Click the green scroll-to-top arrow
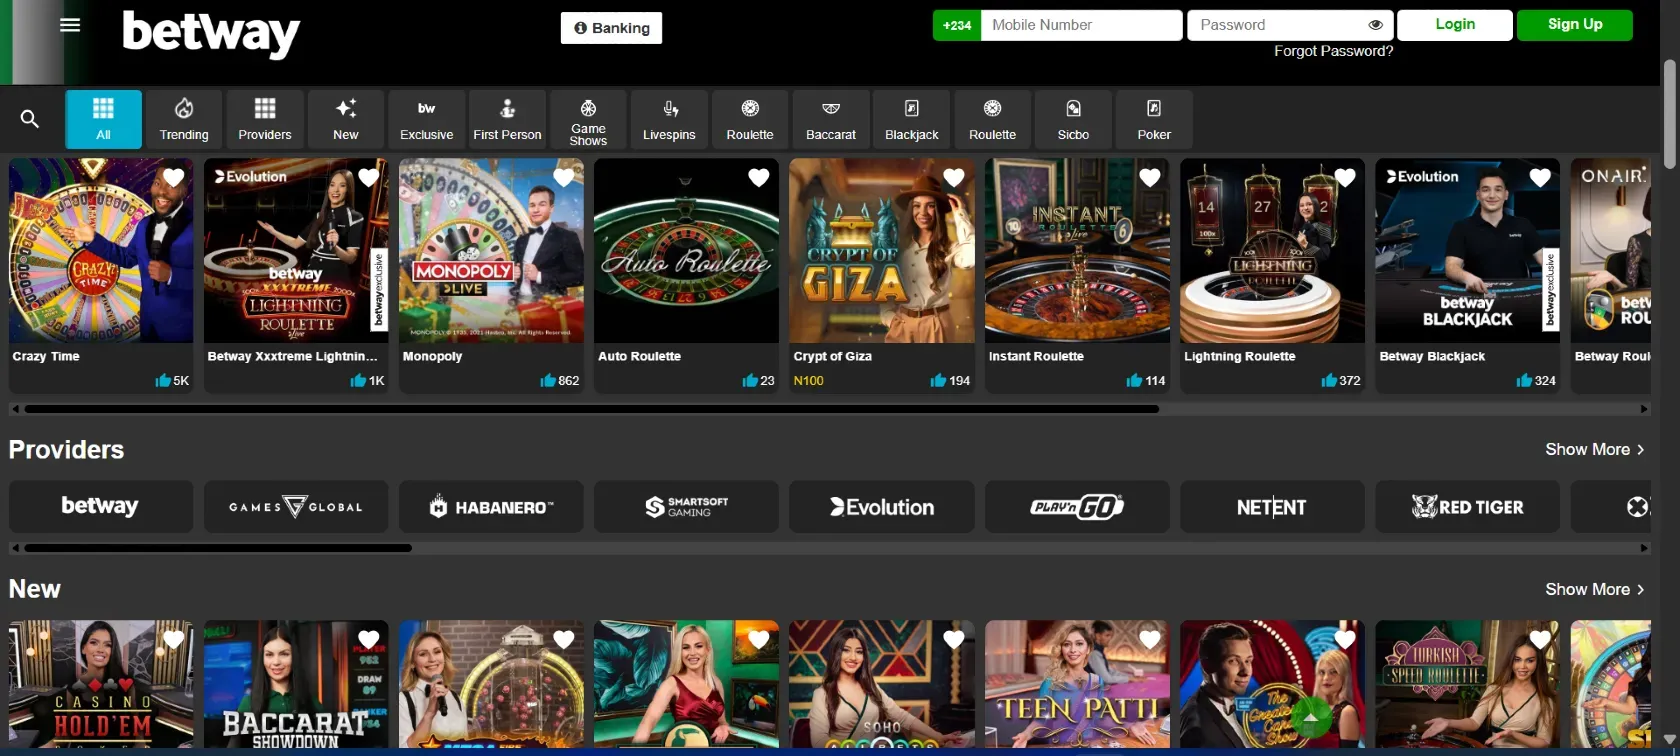Viewport: 1680px width, 756px height. [1310, 717]
